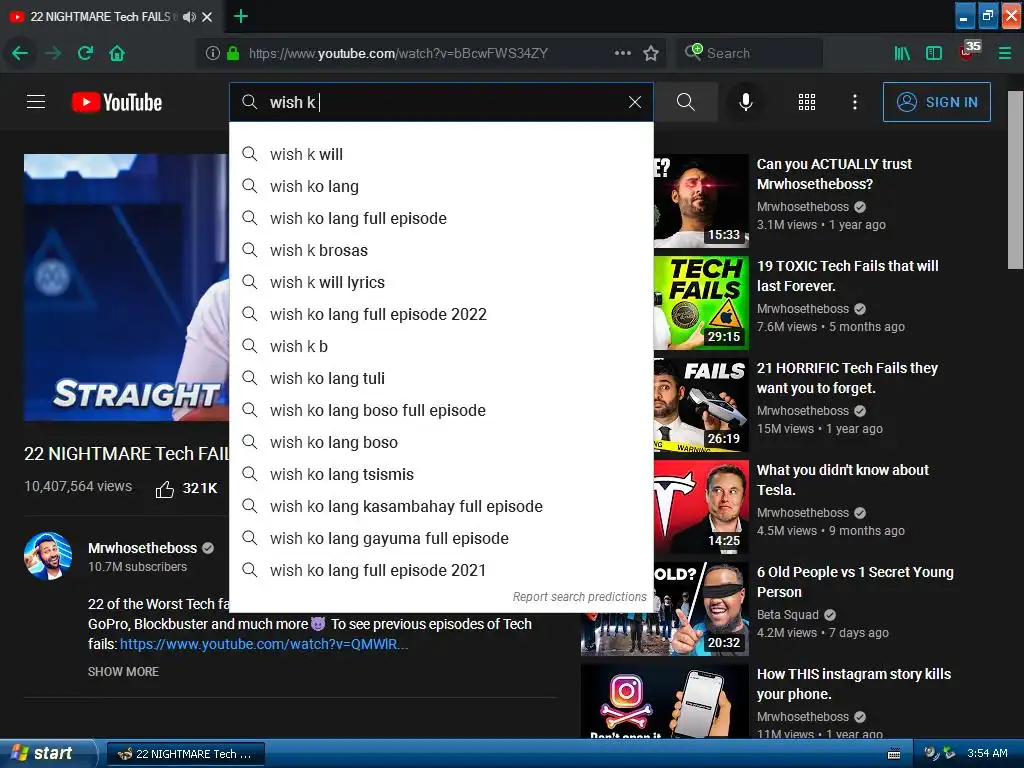
Task: Select 22 NIGHTMARE Tech taskbar button
Action: (x=185, y=754)
